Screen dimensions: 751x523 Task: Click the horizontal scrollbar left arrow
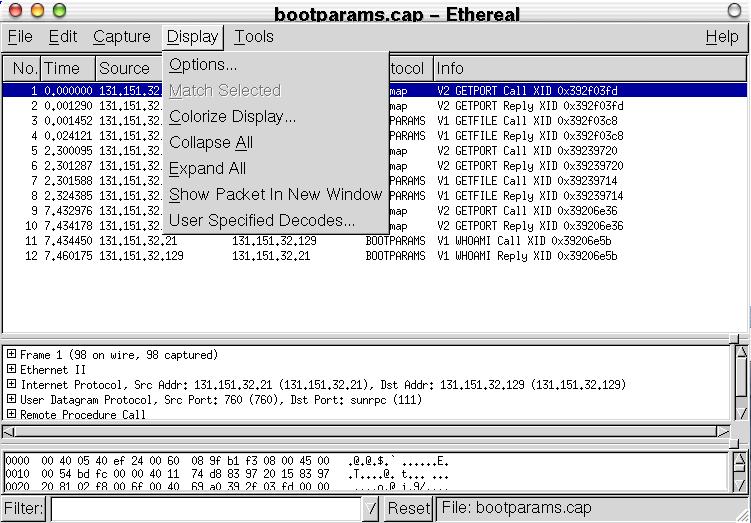(8, 432)
